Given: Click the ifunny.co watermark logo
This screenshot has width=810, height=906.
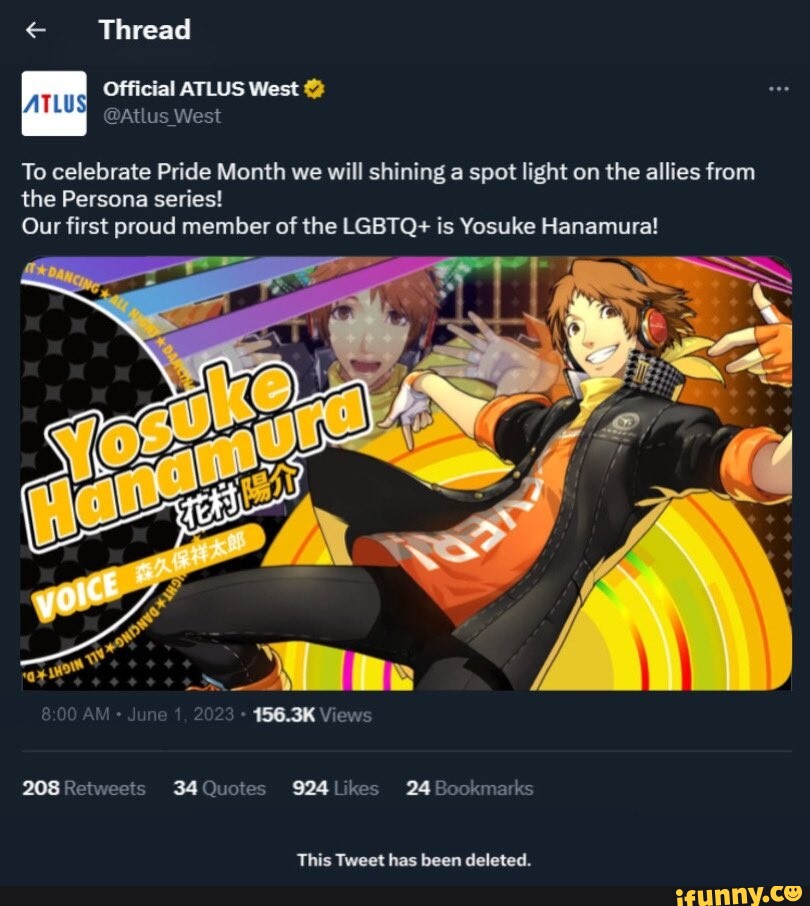Looking at the screenshot, I should click(x=738, y=895).
